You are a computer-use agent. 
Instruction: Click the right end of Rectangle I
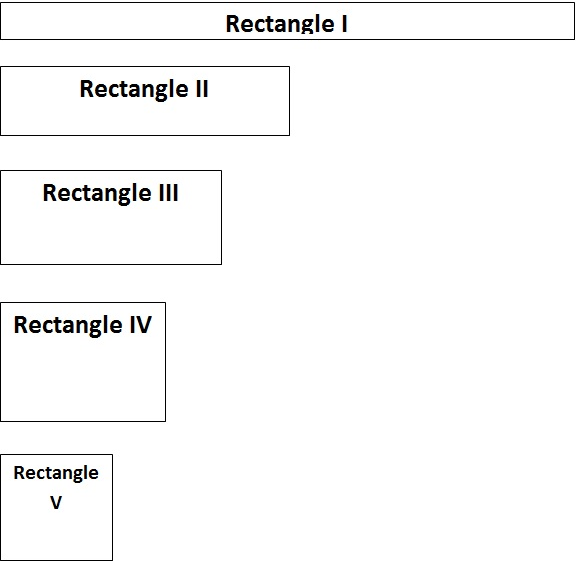(566, 21)
